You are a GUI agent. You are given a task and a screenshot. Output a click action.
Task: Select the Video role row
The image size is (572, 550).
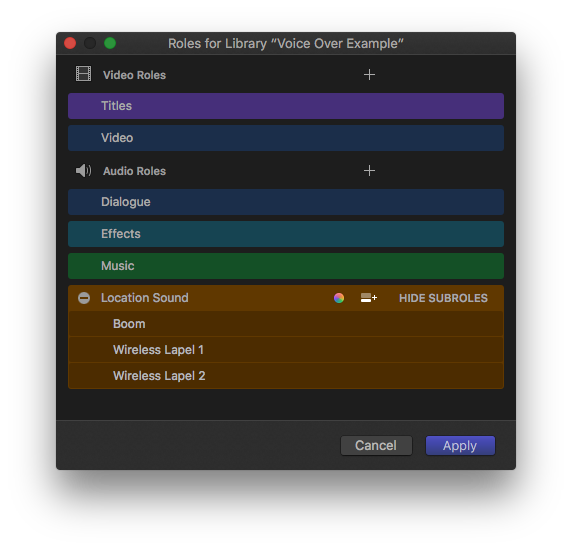tap(286, 138)
